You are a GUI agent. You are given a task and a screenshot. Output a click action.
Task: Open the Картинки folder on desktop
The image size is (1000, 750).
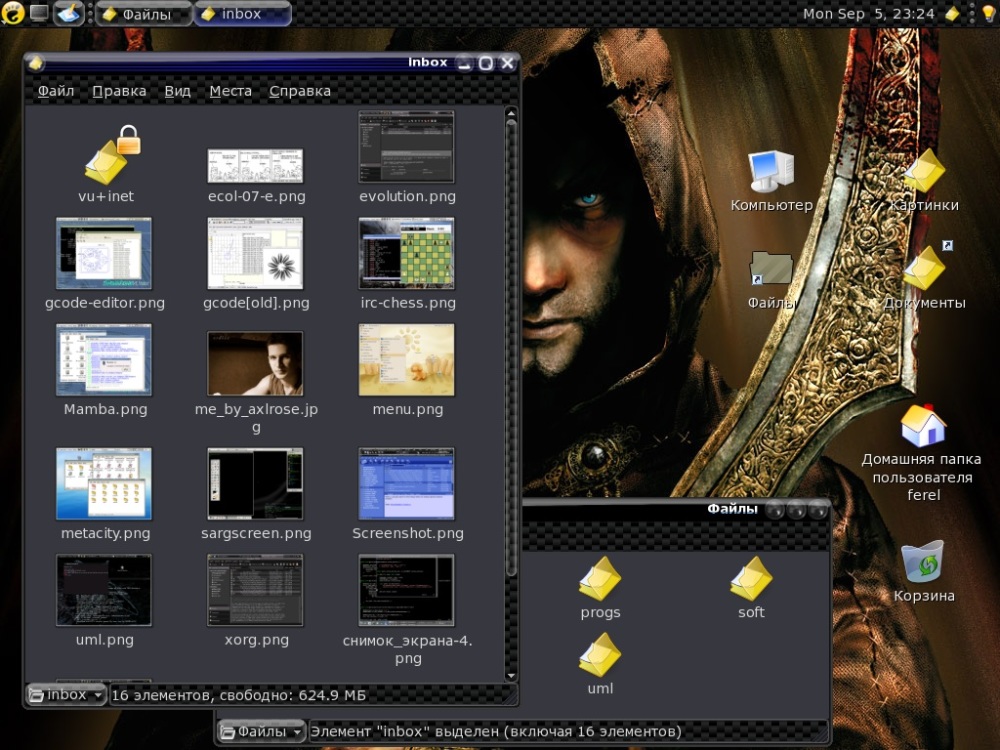923,171
